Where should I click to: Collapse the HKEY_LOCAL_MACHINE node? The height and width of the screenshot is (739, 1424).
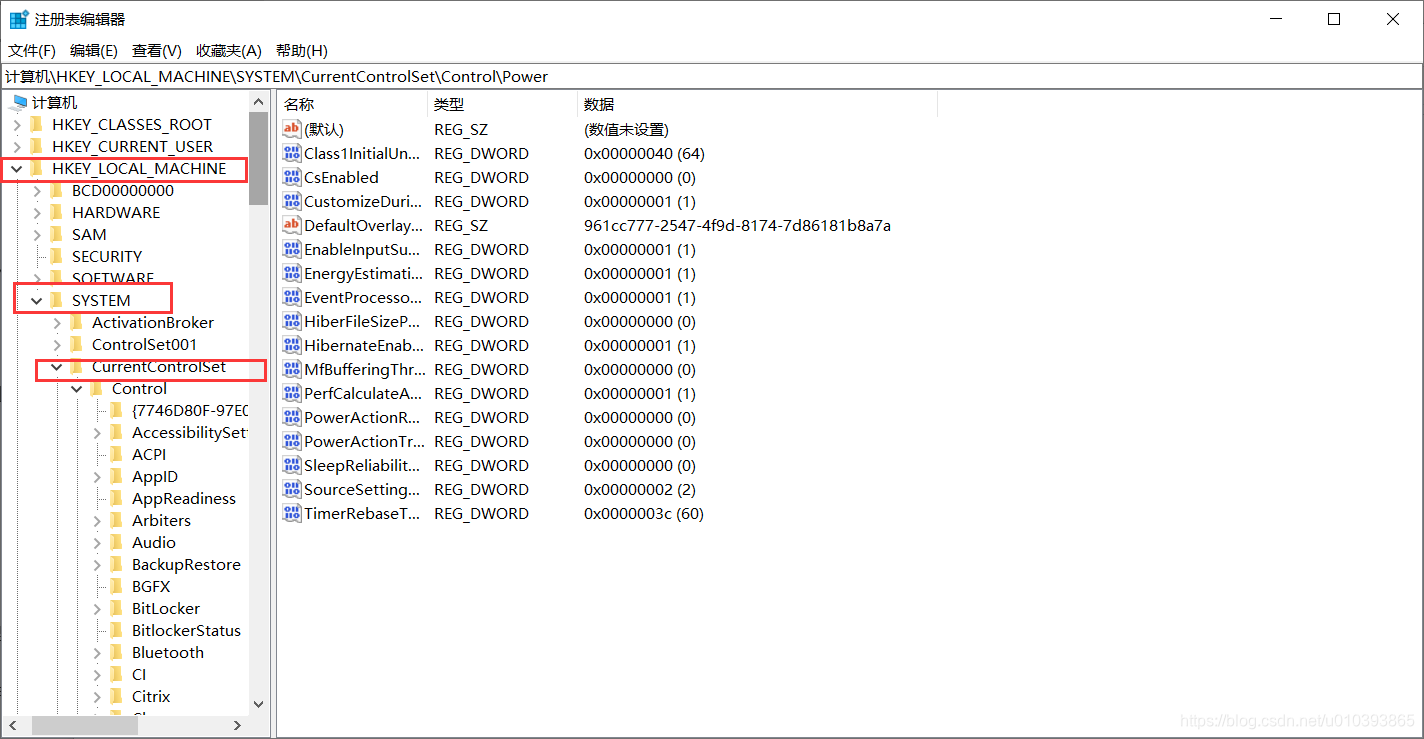pyautogui.click(x=17, y=169)
